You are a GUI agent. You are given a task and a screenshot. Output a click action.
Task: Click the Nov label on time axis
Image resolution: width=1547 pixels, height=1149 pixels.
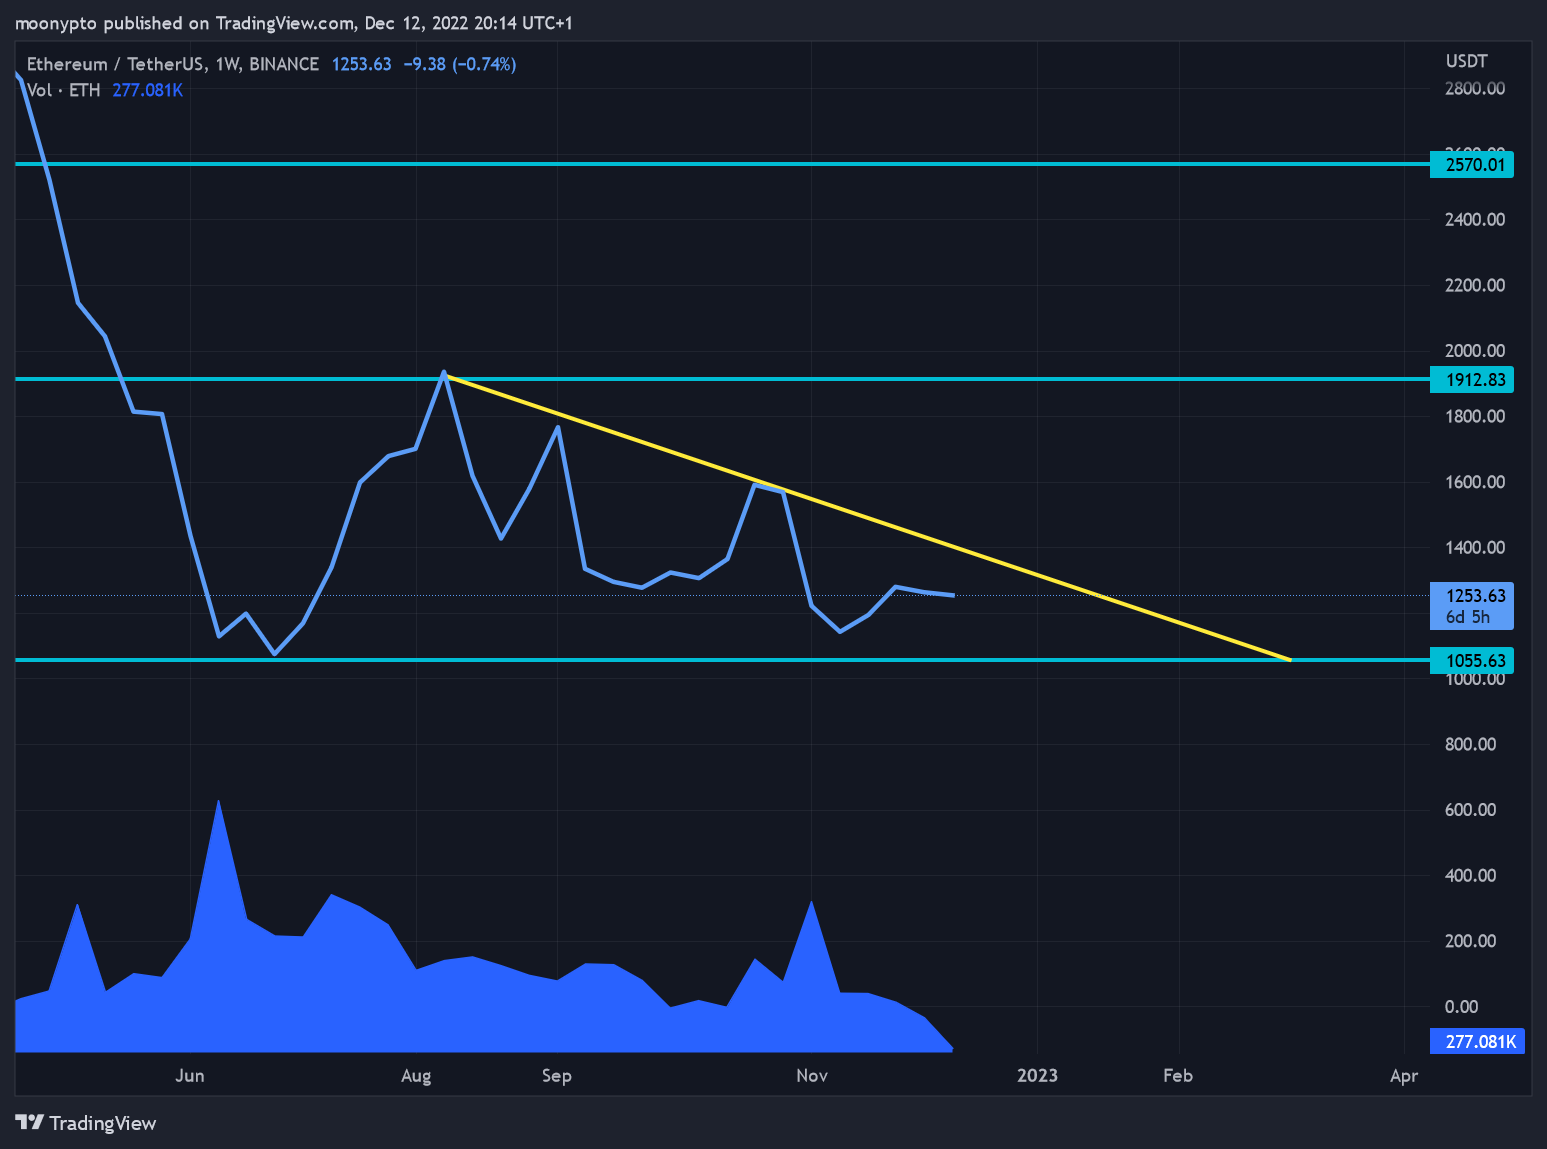pos(812,1075)
